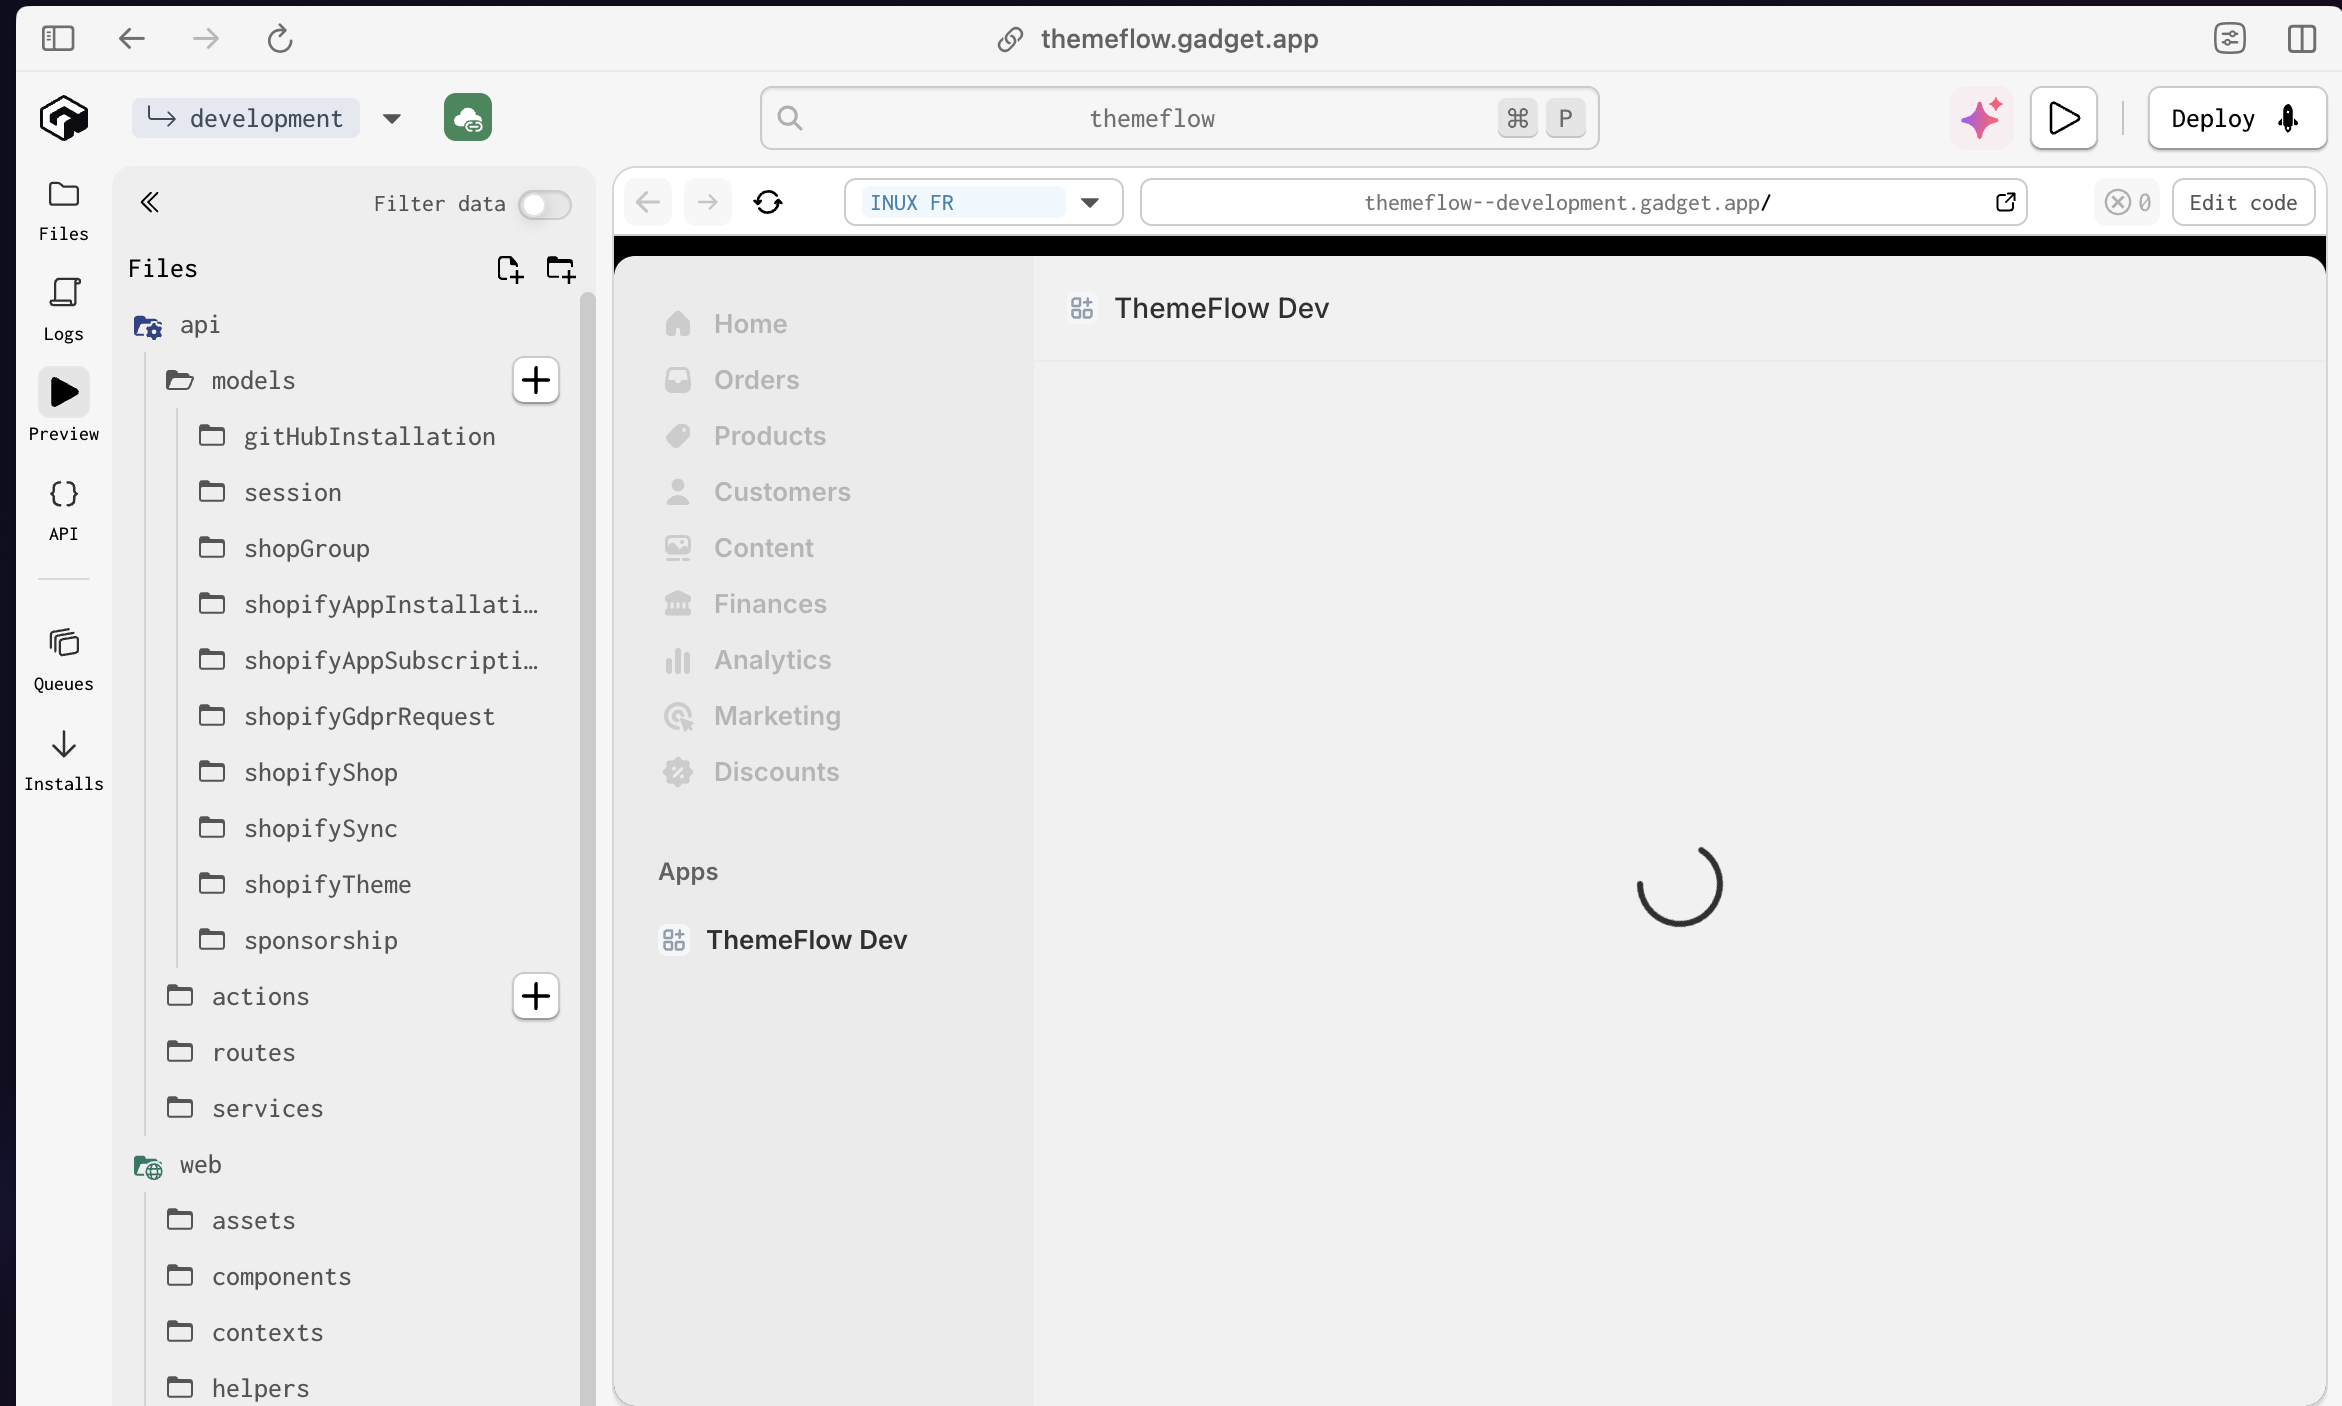Click the Edit code button
This screenshot has width=2342, height=1406.
tap(2243, 203)
